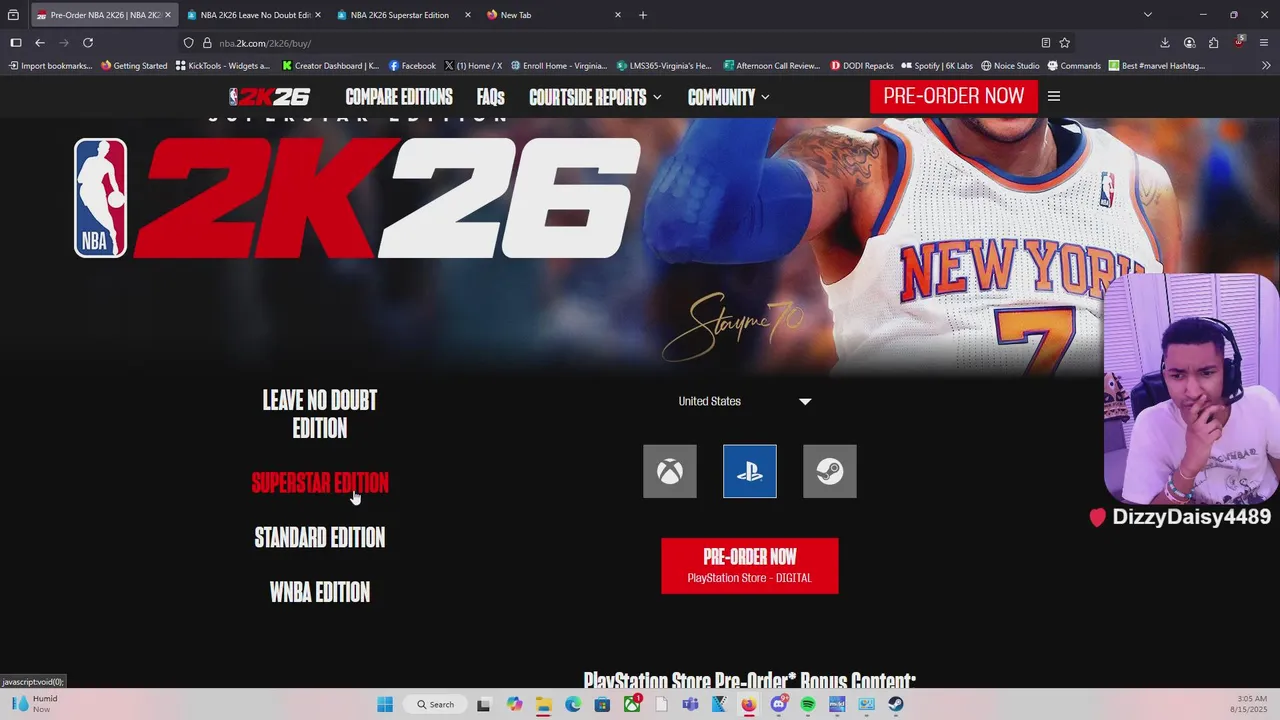Screen dimensions: 1280x720
Task: Open the Facebook bookmark
Action: (x=412, y=66)
